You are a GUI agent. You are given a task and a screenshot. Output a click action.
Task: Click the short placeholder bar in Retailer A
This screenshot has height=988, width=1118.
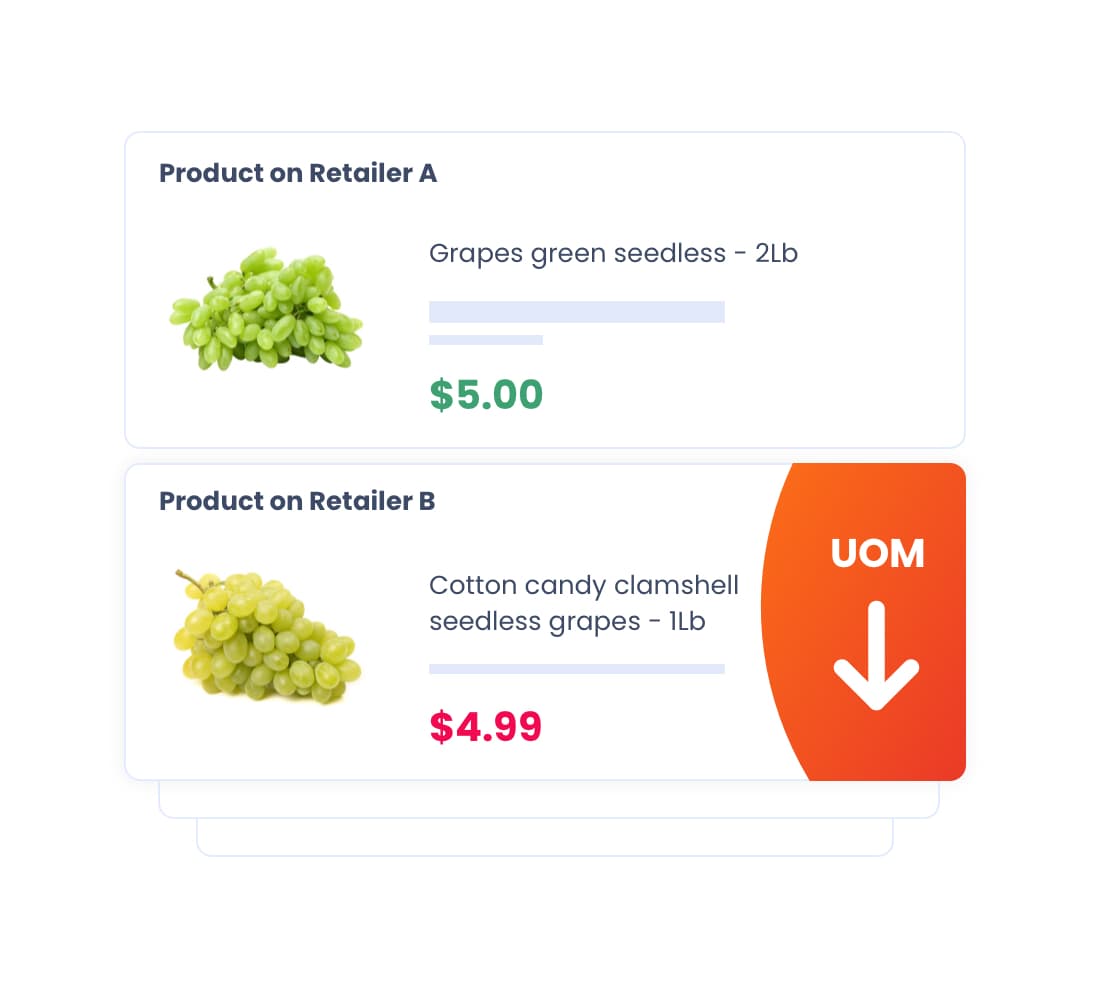click(x=485, y=340)
